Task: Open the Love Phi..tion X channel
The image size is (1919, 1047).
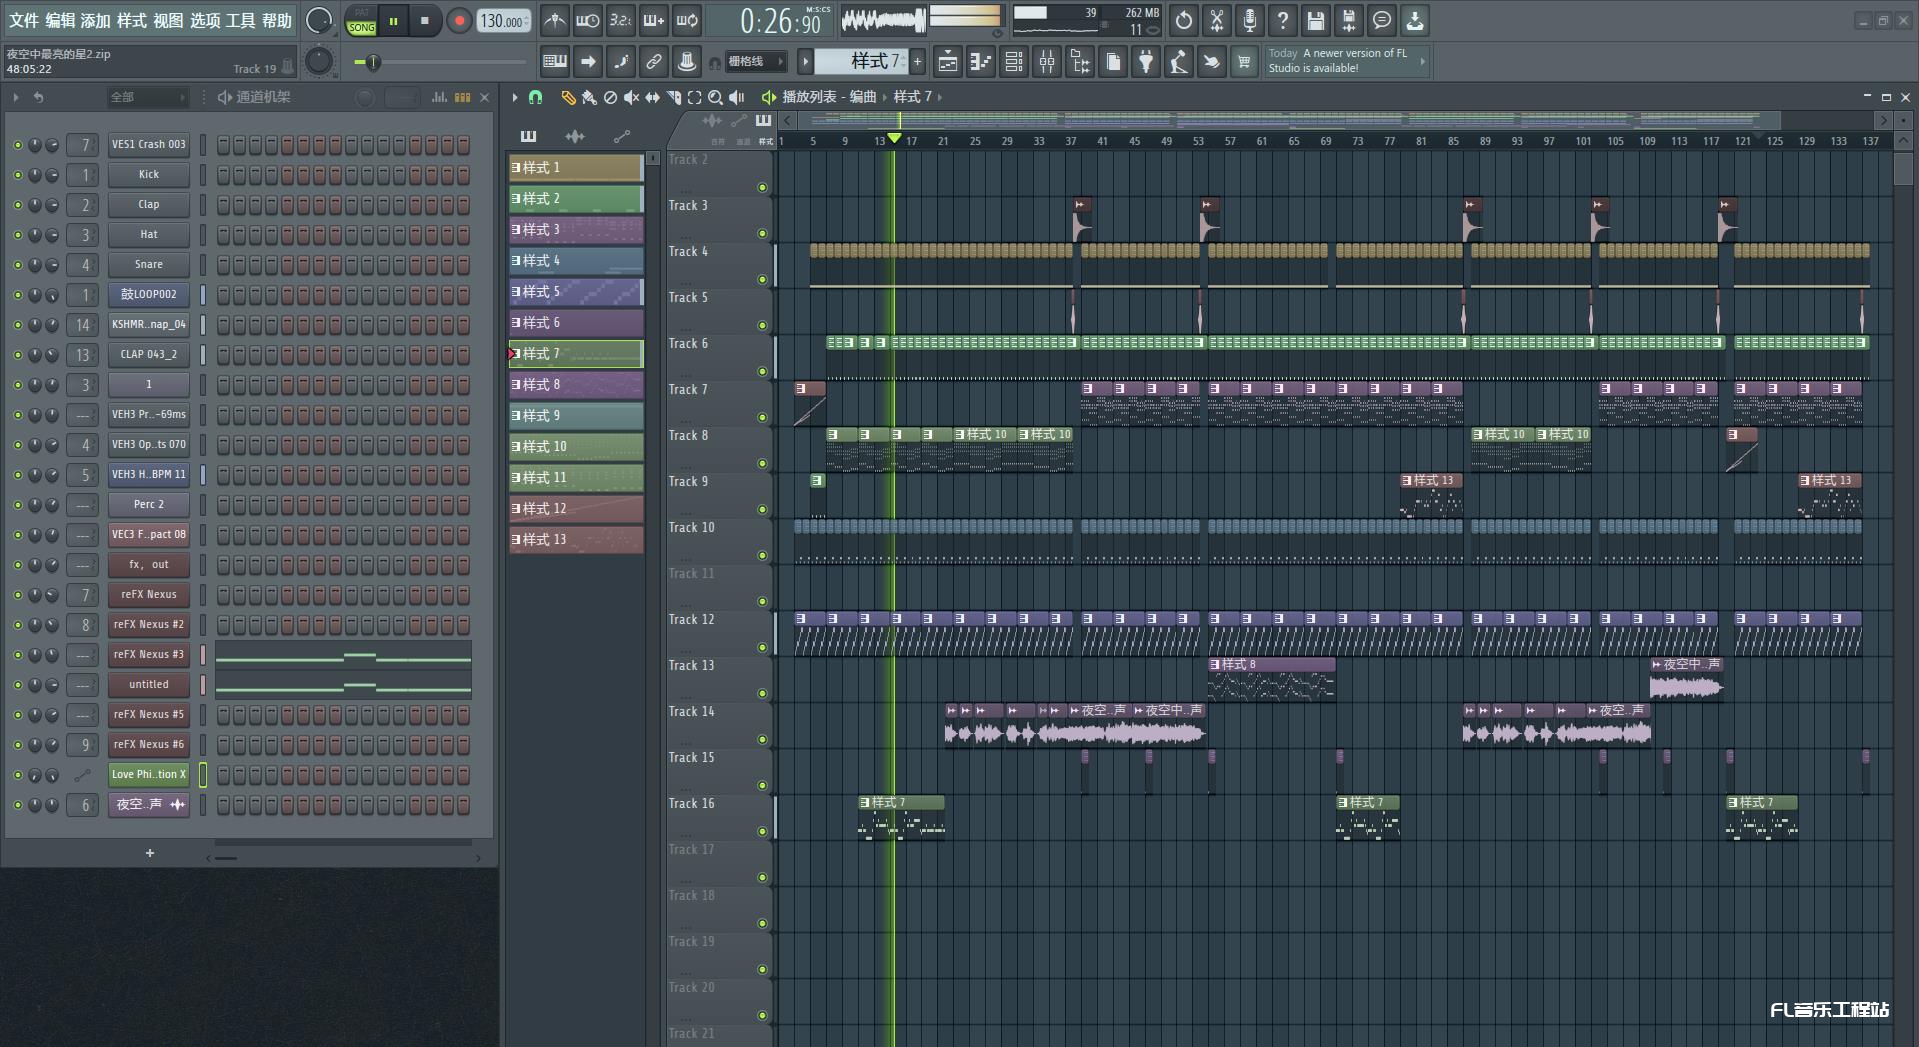Action: click(x=149, y=774)
